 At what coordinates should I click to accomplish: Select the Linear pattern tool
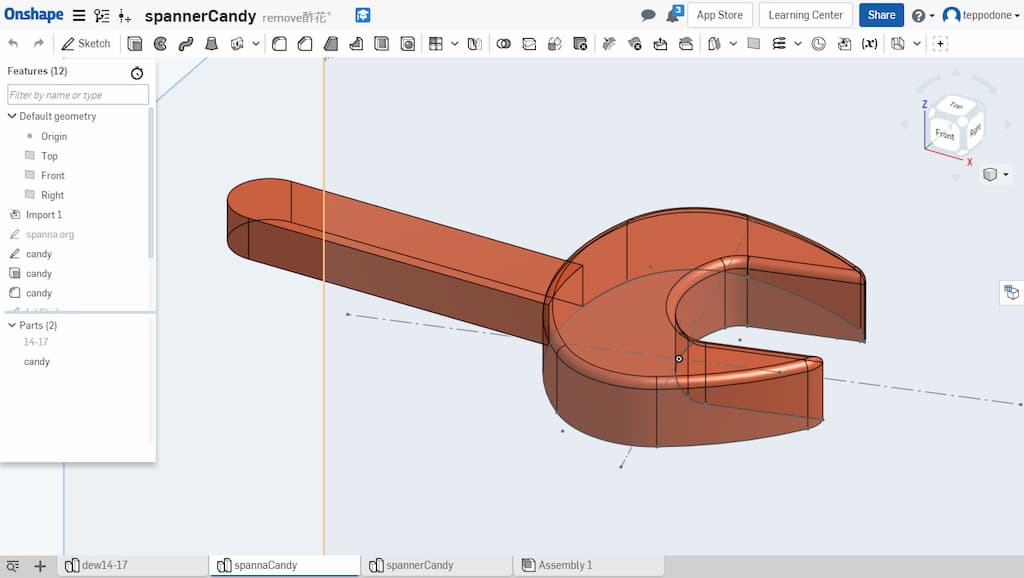[x=436, y=44]
